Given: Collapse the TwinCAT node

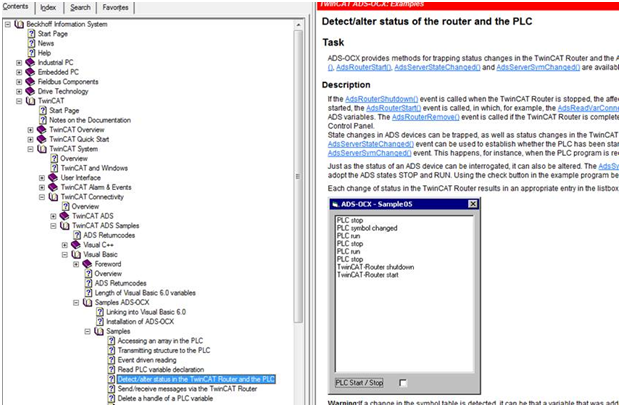Looking at the screenshot, I should 19,101.
